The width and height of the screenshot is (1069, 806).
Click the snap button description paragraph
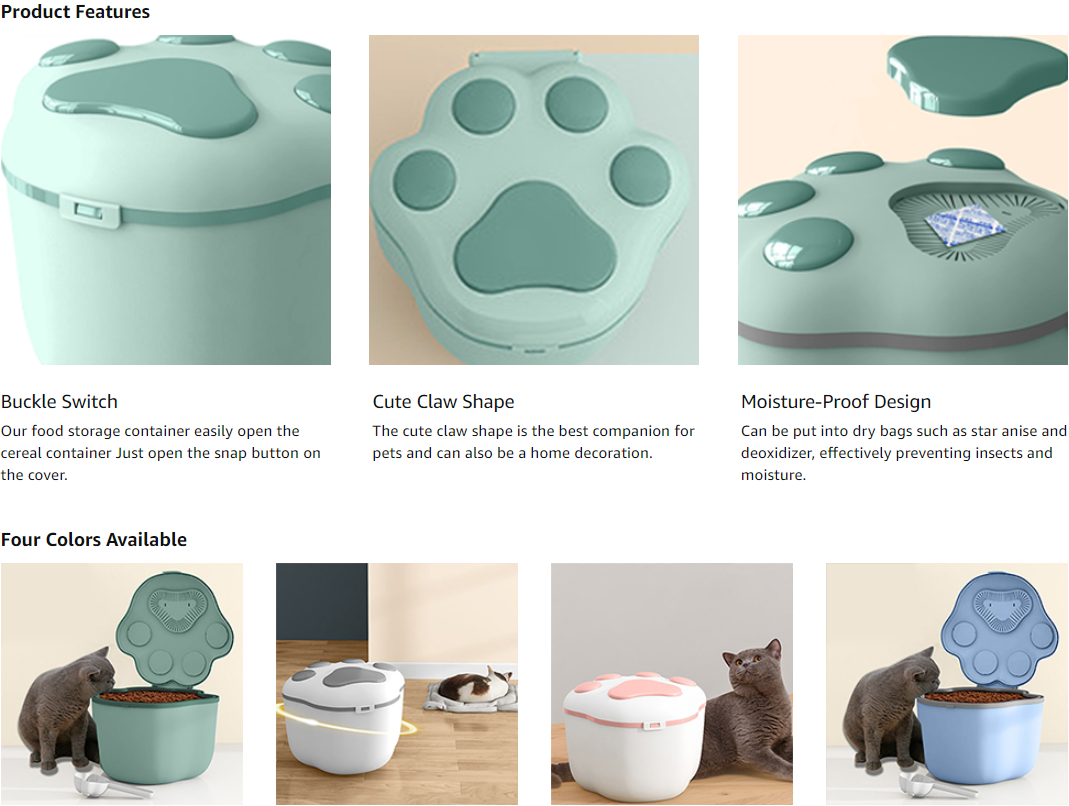point(161,453)
